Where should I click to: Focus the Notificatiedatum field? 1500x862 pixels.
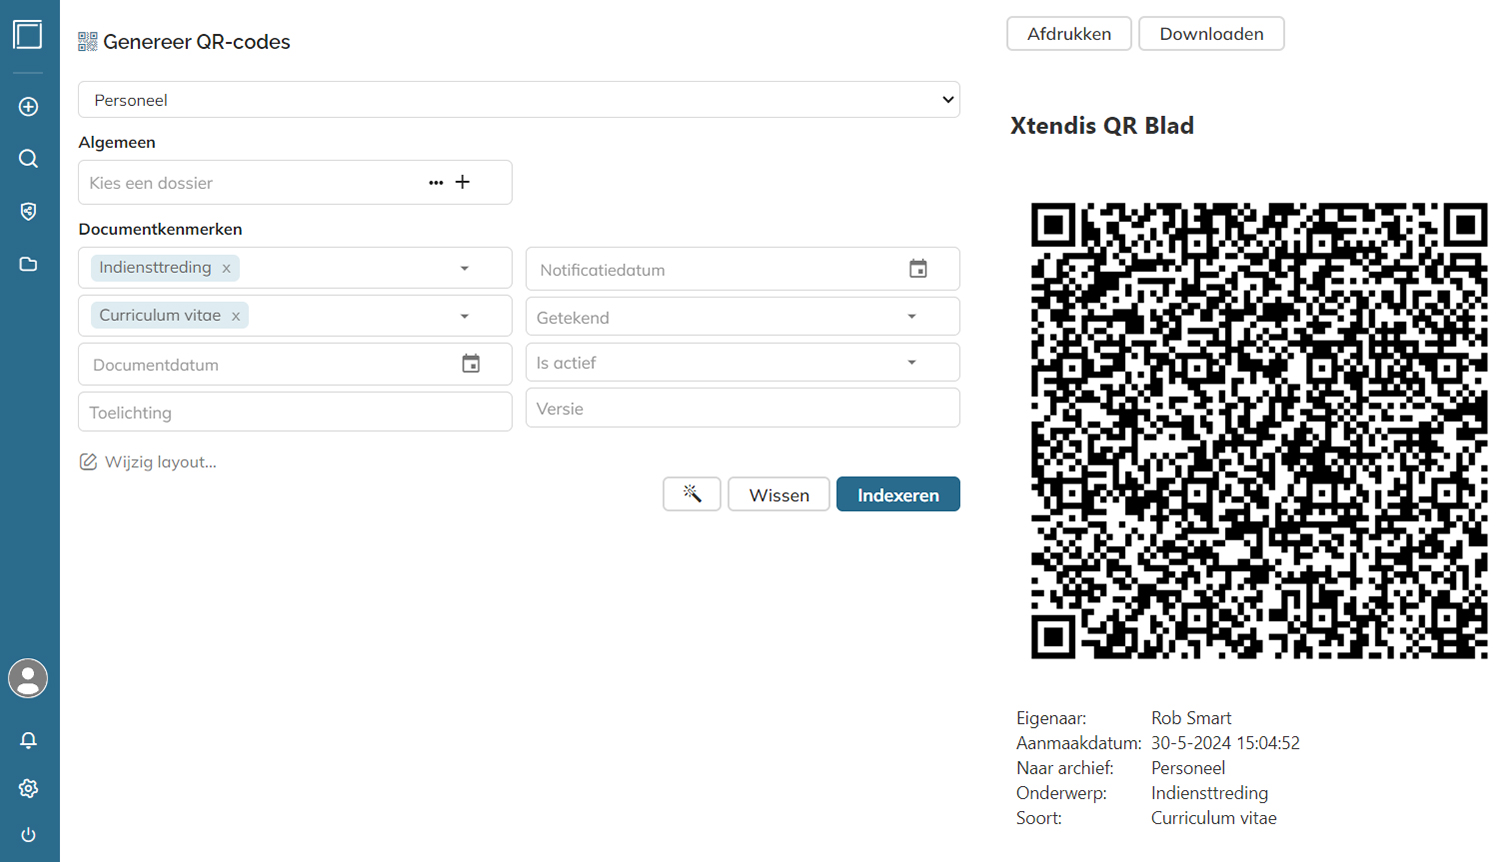(x=743, y=269)
